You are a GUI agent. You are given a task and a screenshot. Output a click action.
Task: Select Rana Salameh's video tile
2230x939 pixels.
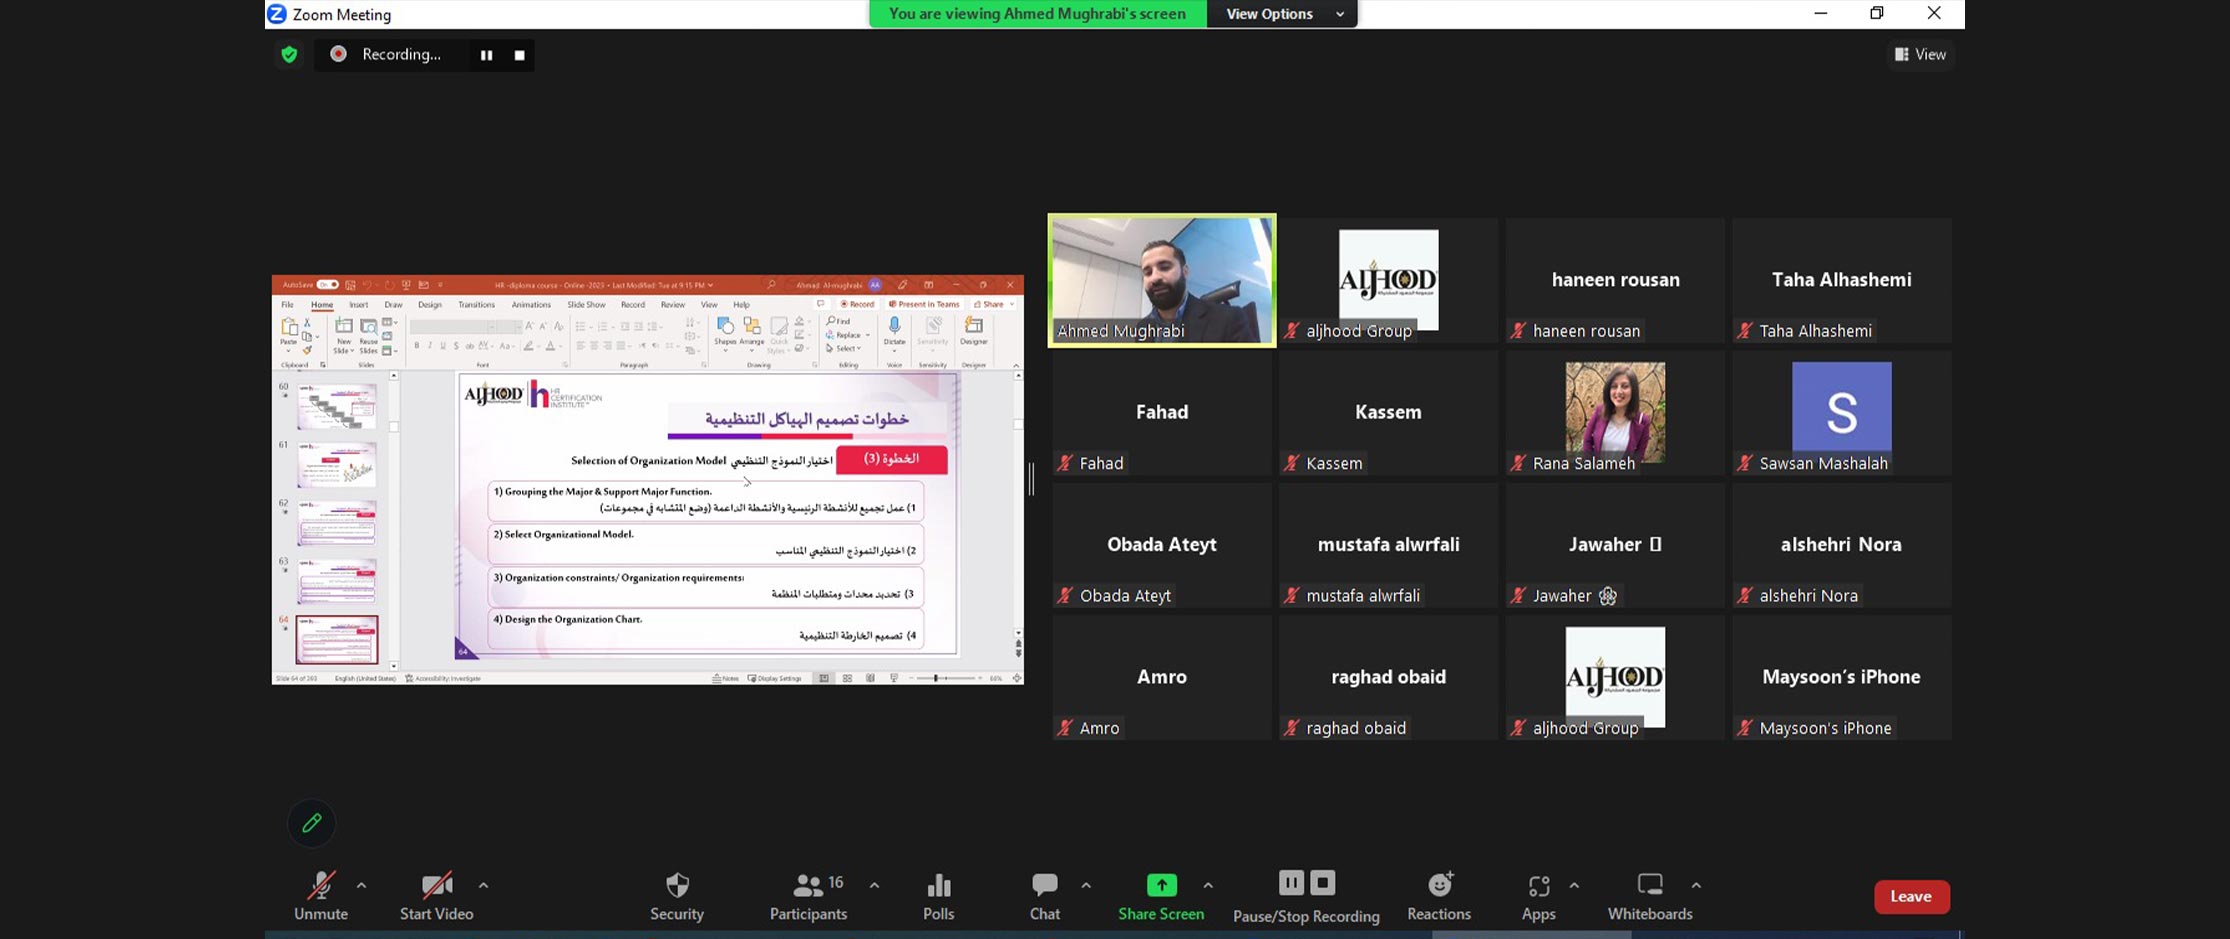click(x=1614, y=413)
